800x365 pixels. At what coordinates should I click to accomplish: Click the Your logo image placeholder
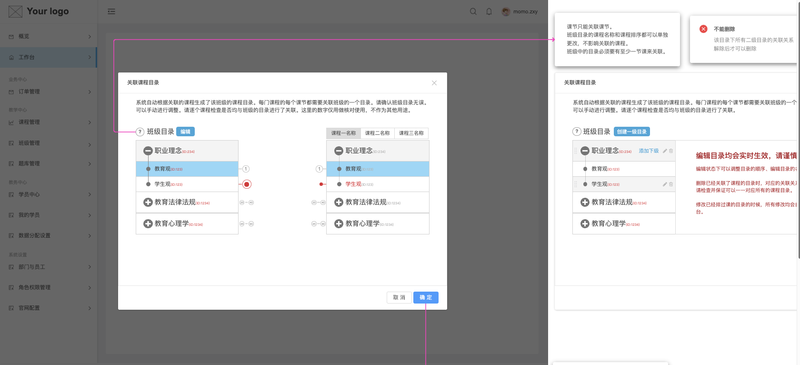(16, 11)
